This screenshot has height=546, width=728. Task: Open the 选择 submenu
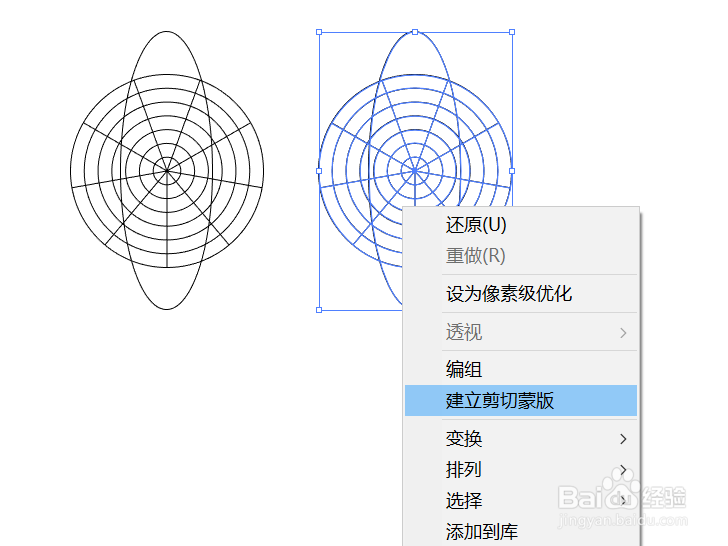(521, 500)
